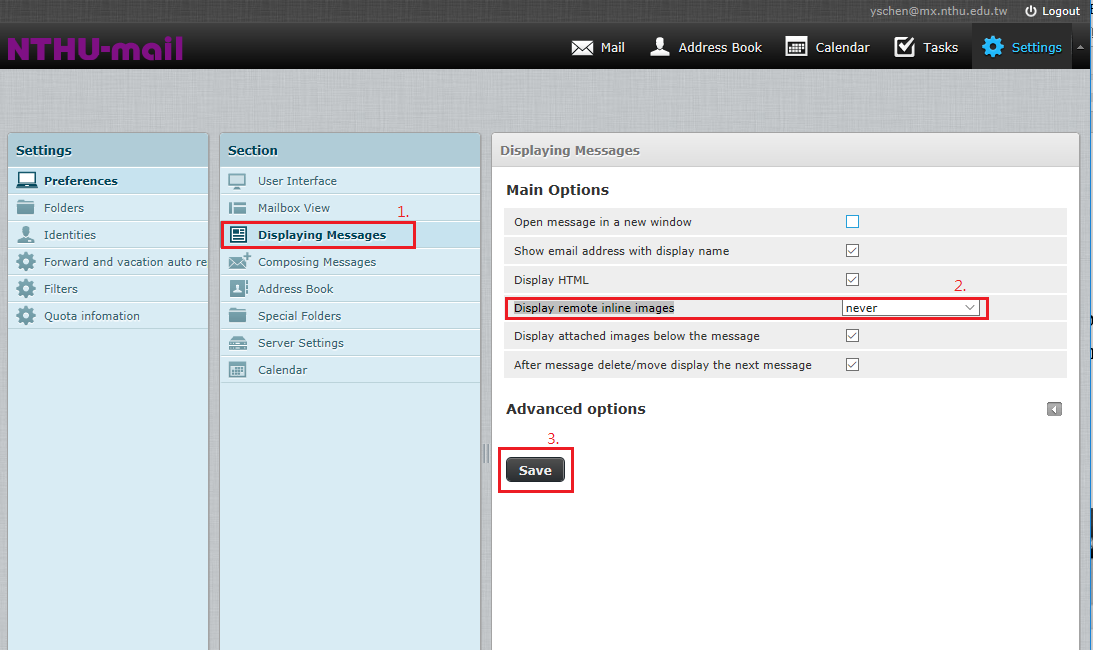Click the Logout power icon

point(1031,11)
